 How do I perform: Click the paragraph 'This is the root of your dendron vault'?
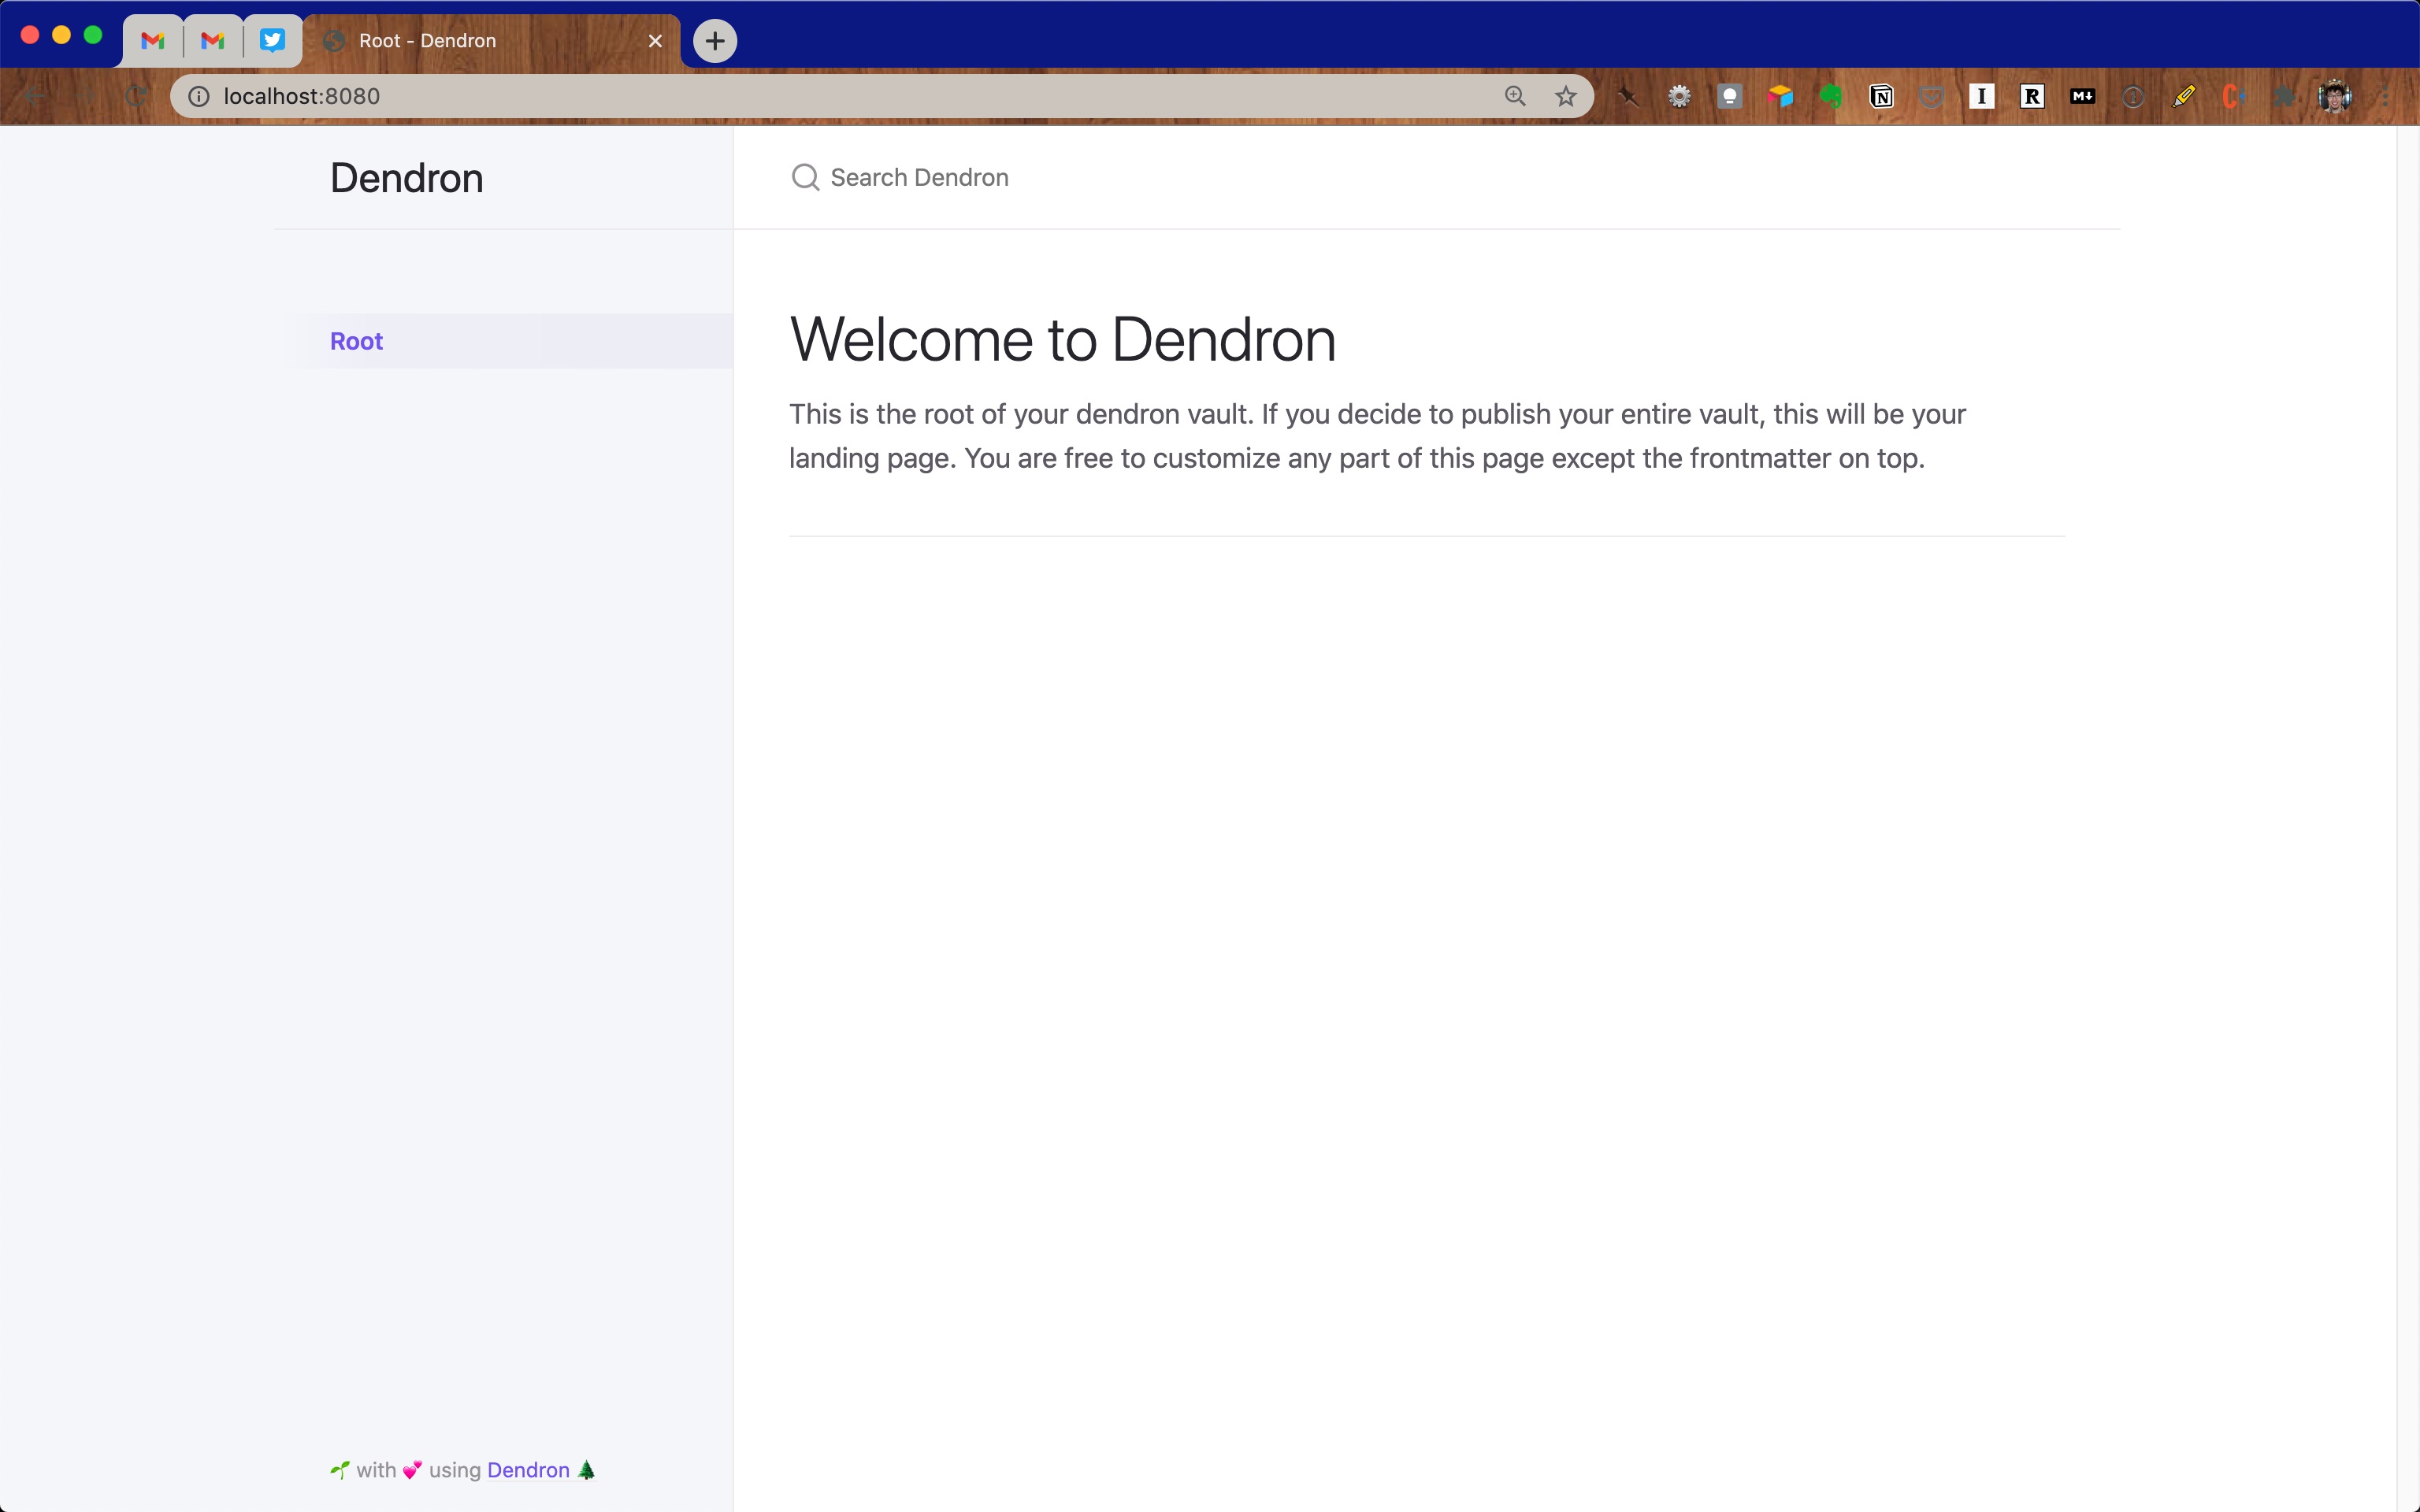tap(1378, 436)
